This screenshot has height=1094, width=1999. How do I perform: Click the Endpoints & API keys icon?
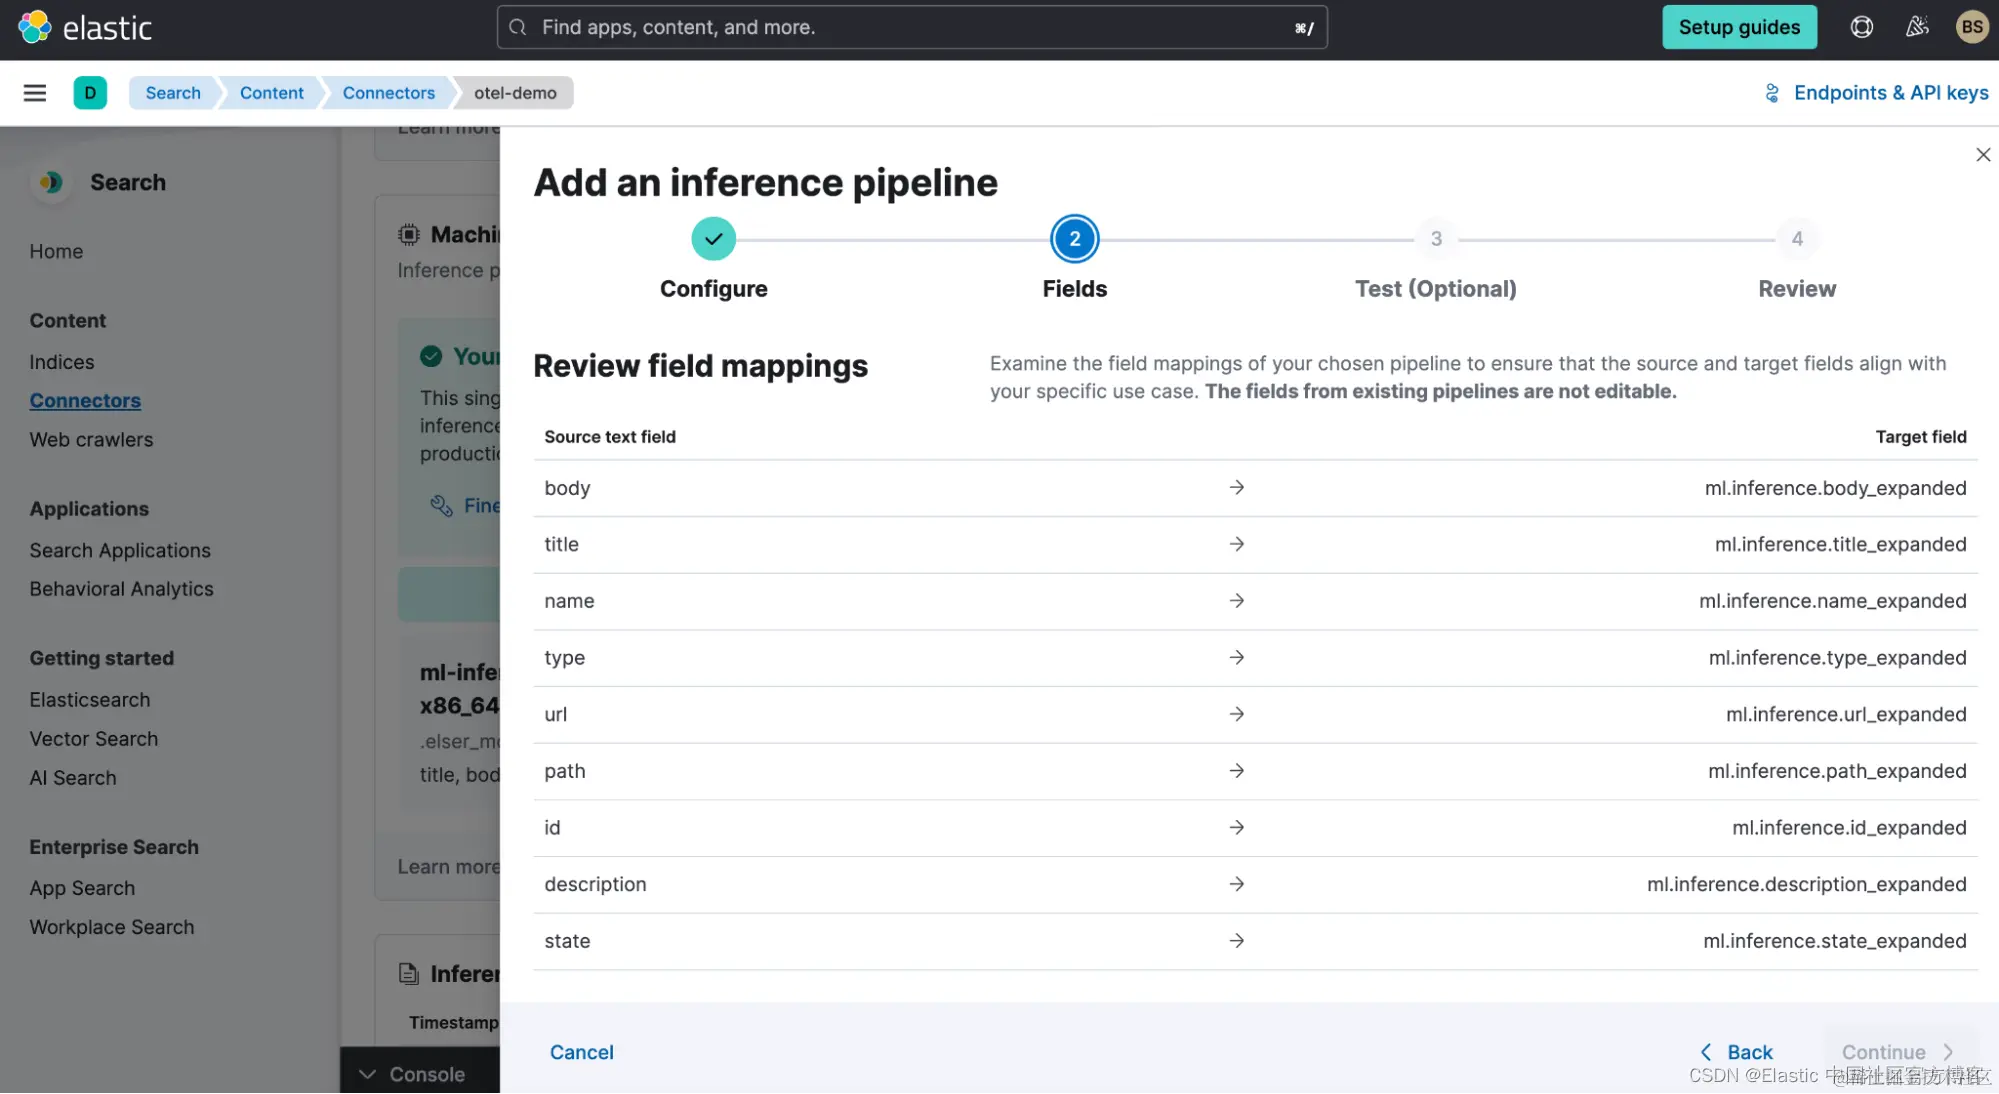[x=1772, y=93]
